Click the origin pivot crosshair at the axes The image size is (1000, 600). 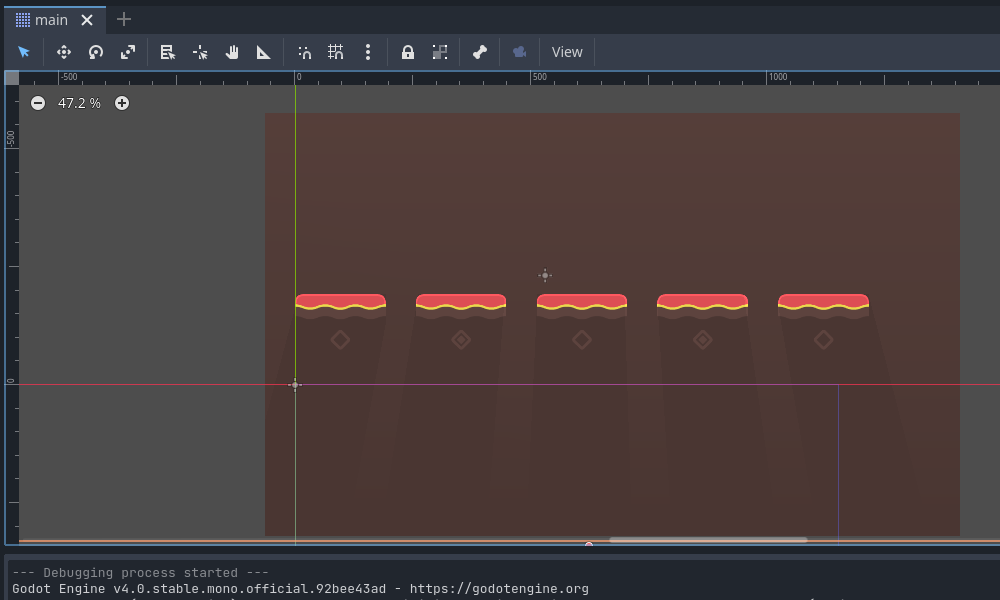pos(295,384)
